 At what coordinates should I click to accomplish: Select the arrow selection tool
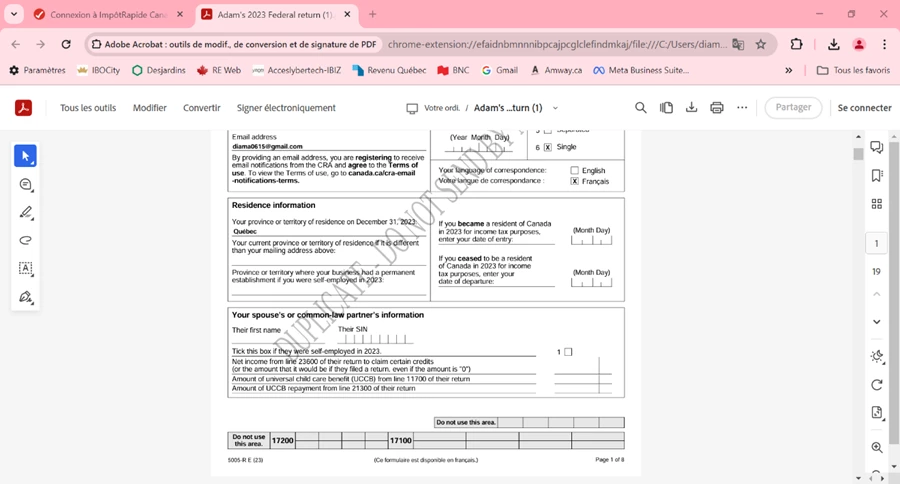pyautogui.click(x=25, y=156)
